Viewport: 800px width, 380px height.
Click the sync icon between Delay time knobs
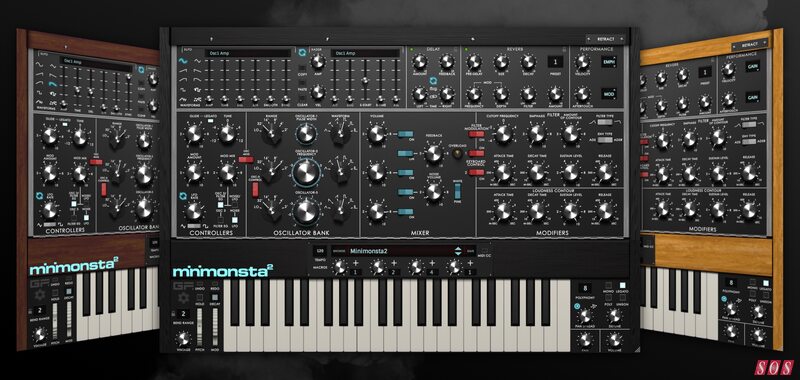click(433, 81)
